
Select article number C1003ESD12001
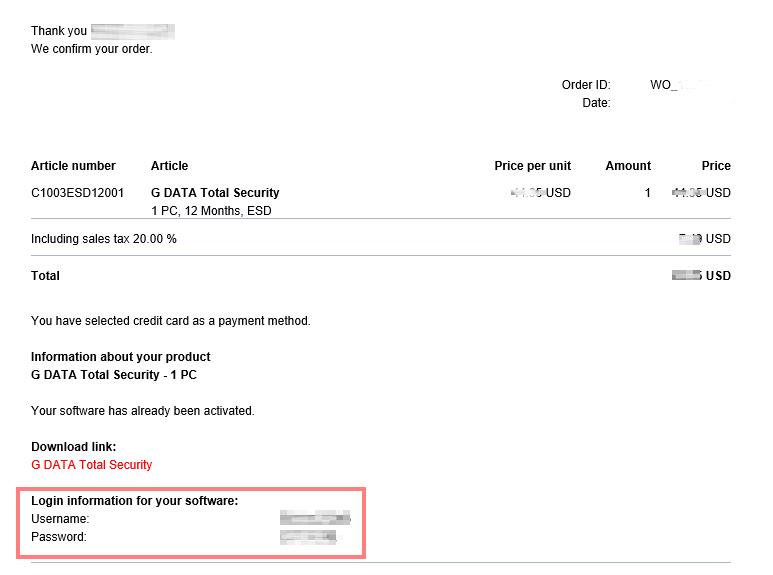coord(77,192)
